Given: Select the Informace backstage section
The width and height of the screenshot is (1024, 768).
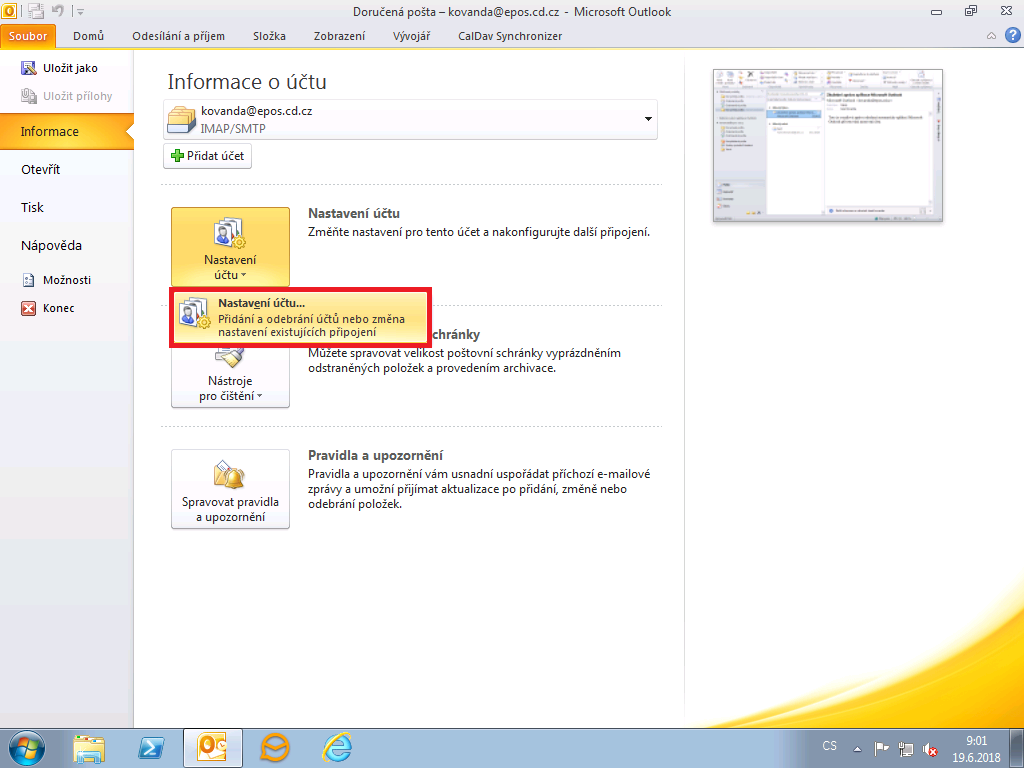Looking at the screenshot, I should point(66,131).
